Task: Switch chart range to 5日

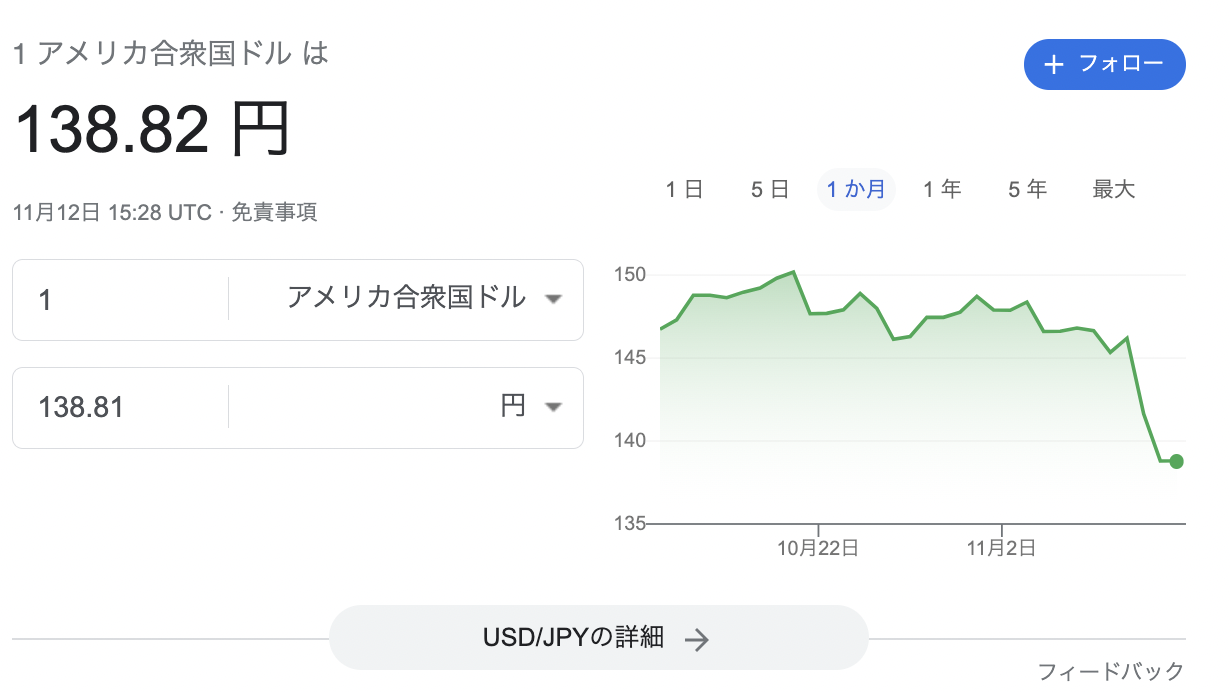Action: coord(771,189)
